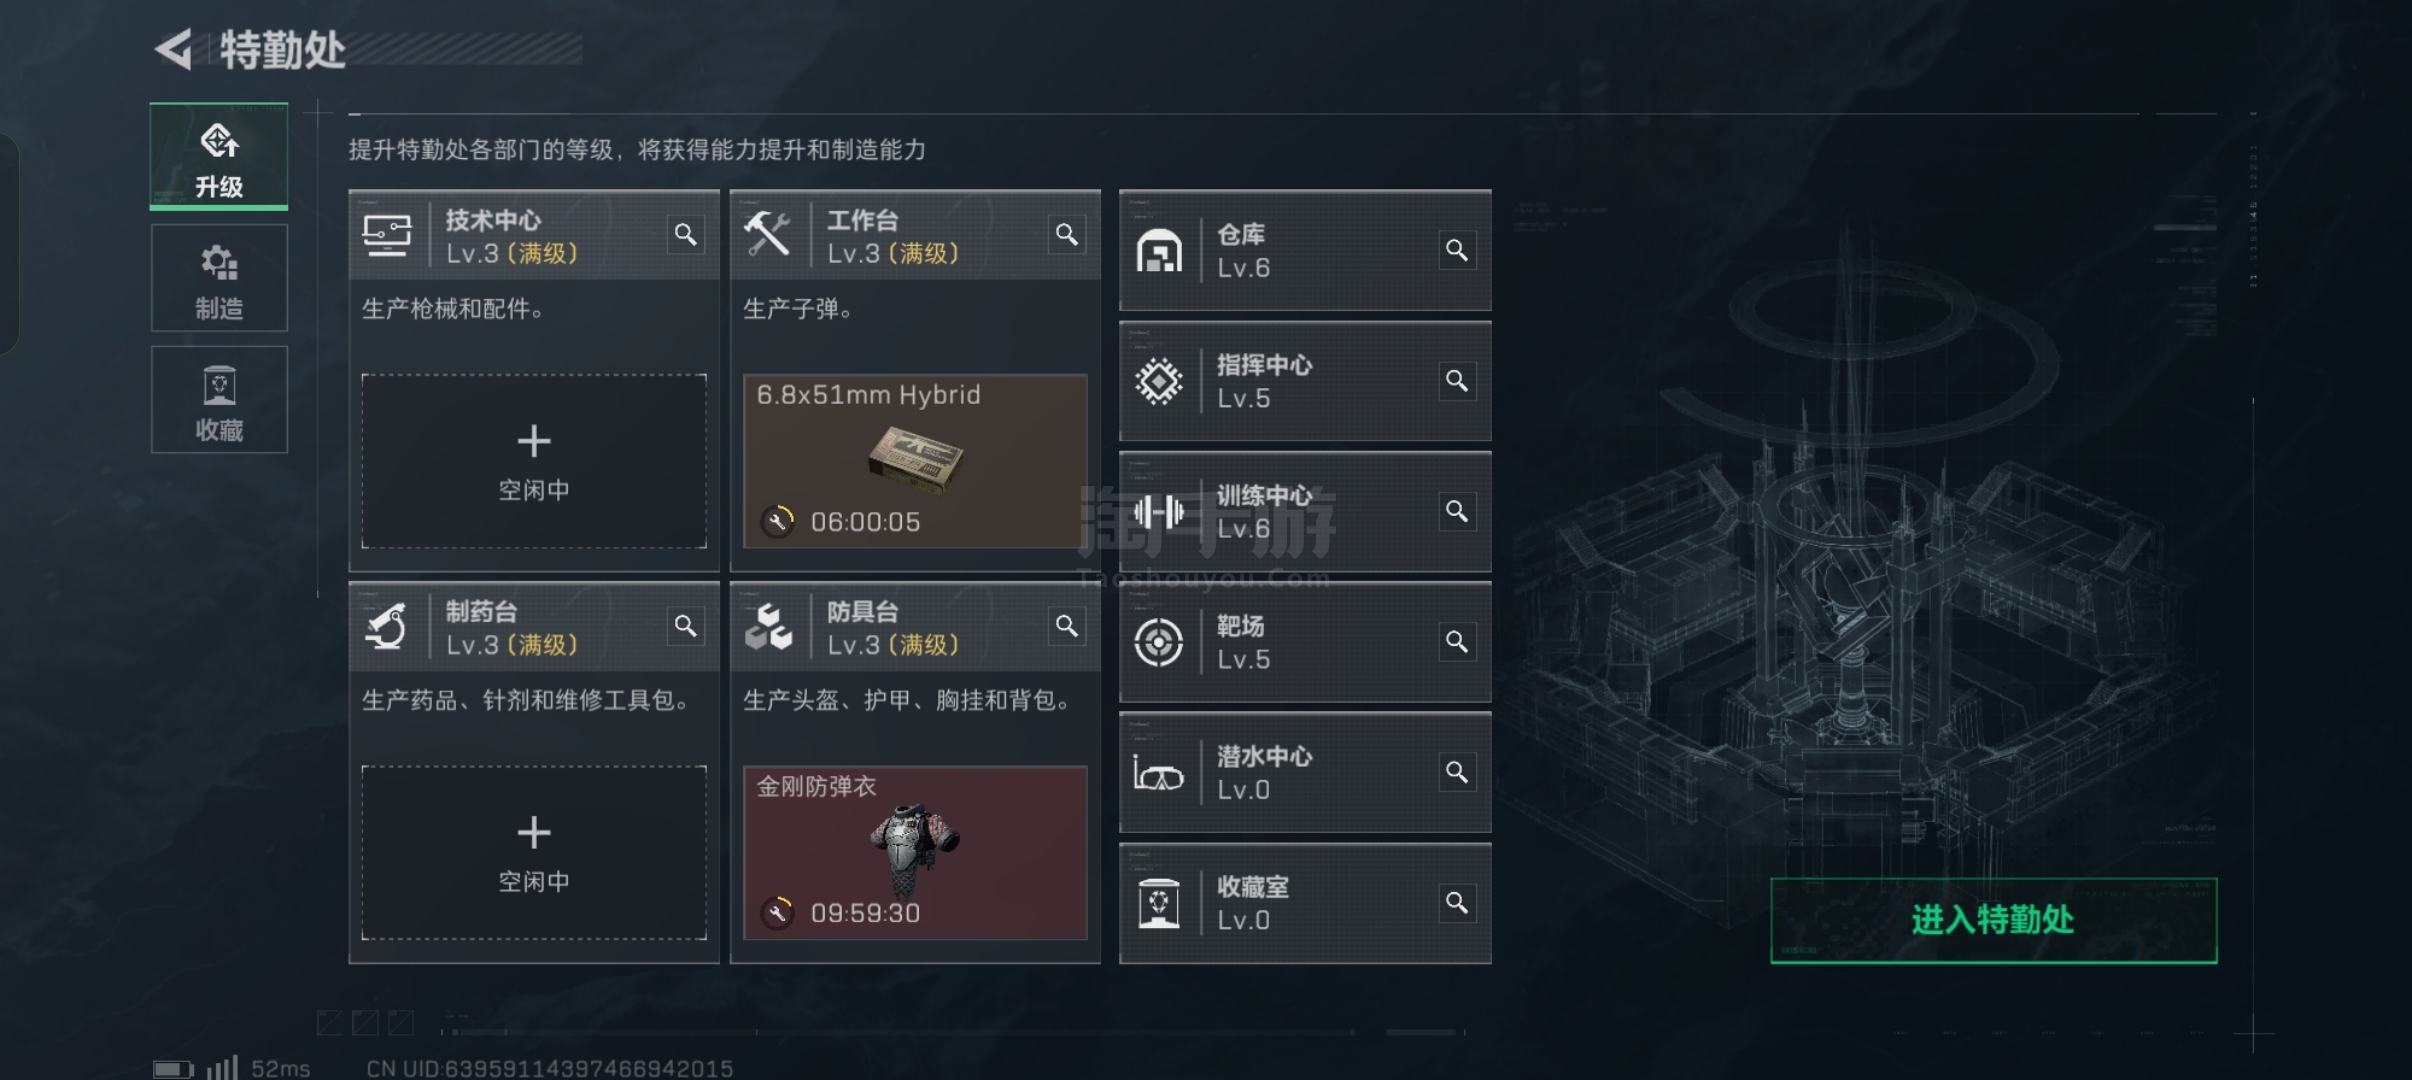Click the back arrow beside 特勤处
The width and height of the screenshot is (2412, 1080).
pos(174,49)
